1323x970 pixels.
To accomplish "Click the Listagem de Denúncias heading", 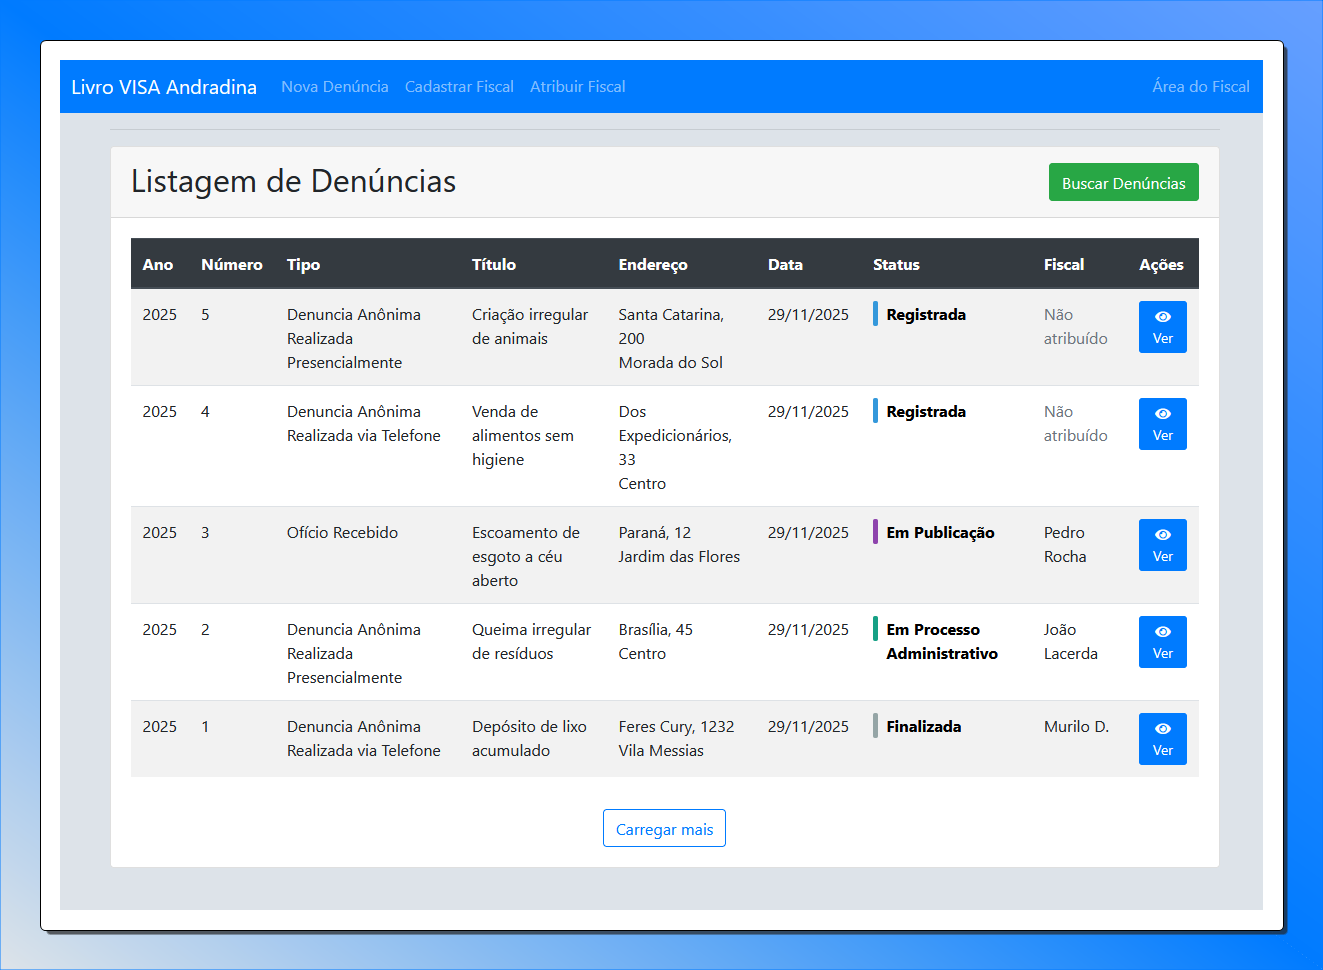I will pyautogui.click(x=293, y=182).
